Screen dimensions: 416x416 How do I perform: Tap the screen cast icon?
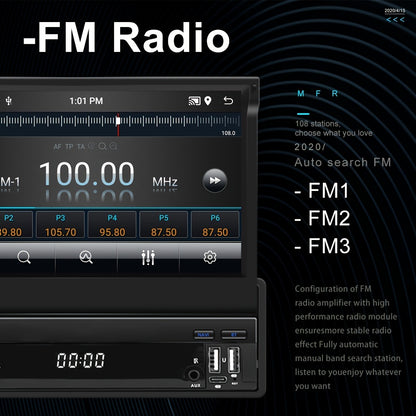pyautogui.click(x=194, y=101)
